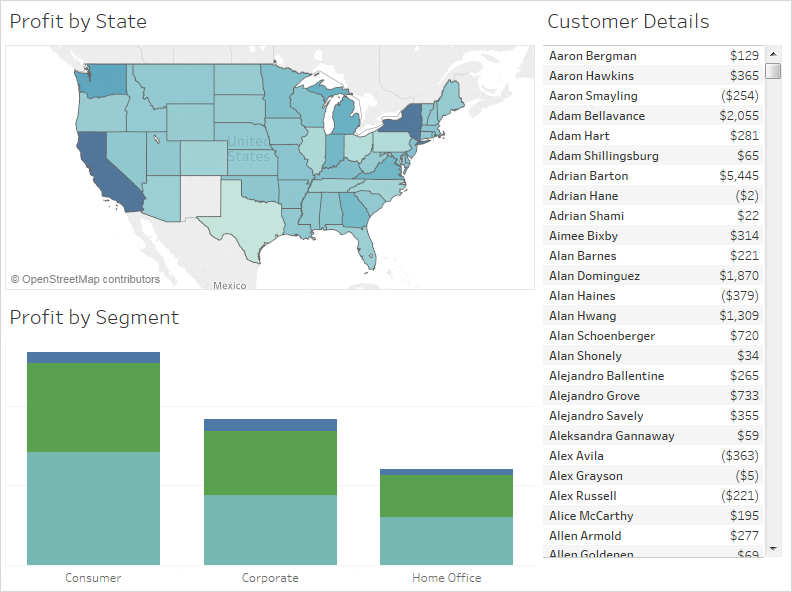Click the $5,445 profit value

coord(739,176)
